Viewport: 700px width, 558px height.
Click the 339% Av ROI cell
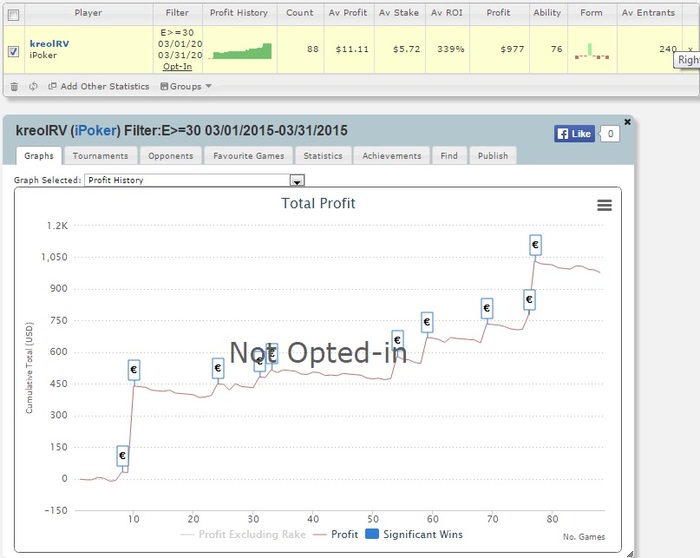click(450, 49)
